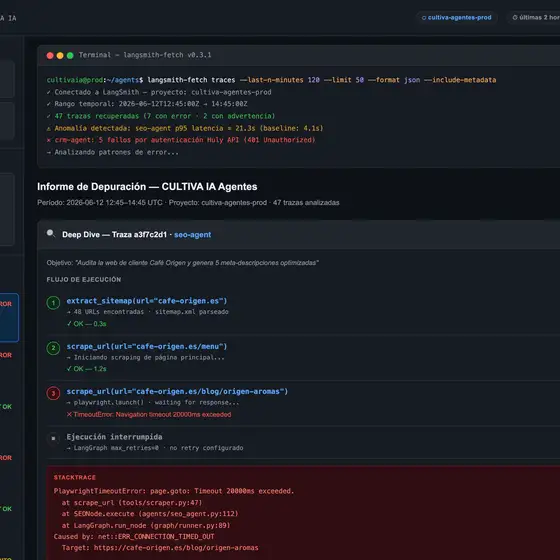Click the magnifier icon beside Deep Dive

(x=51, y=234)
